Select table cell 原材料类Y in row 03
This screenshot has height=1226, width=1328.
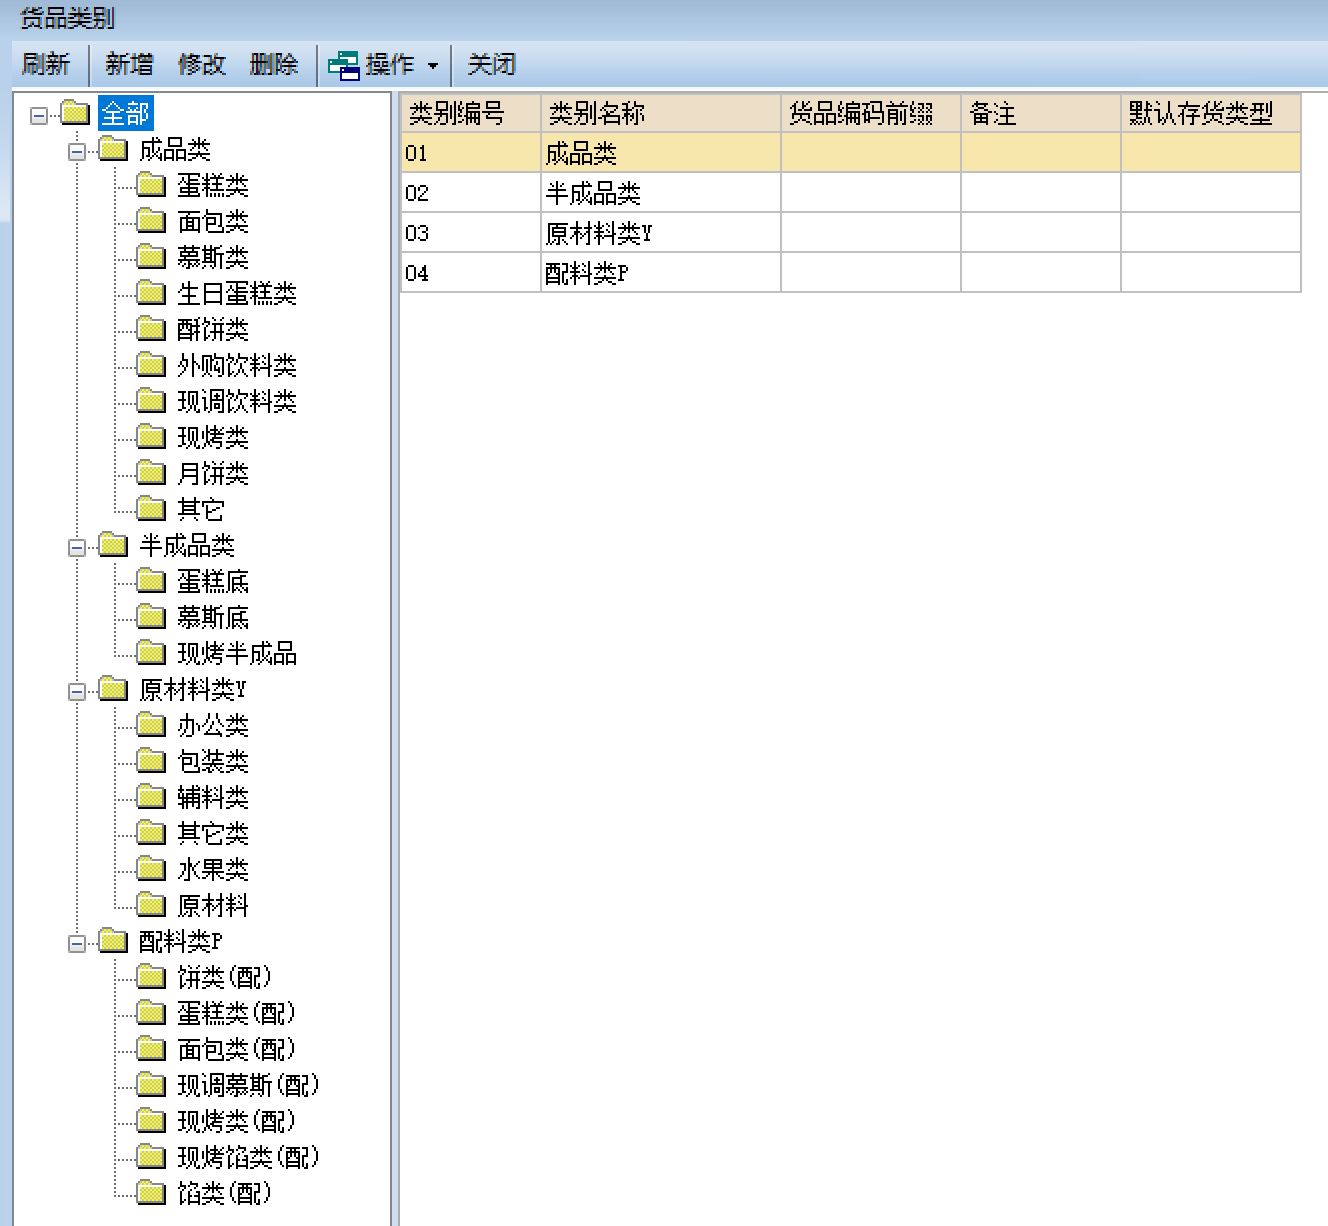[661, 233]
